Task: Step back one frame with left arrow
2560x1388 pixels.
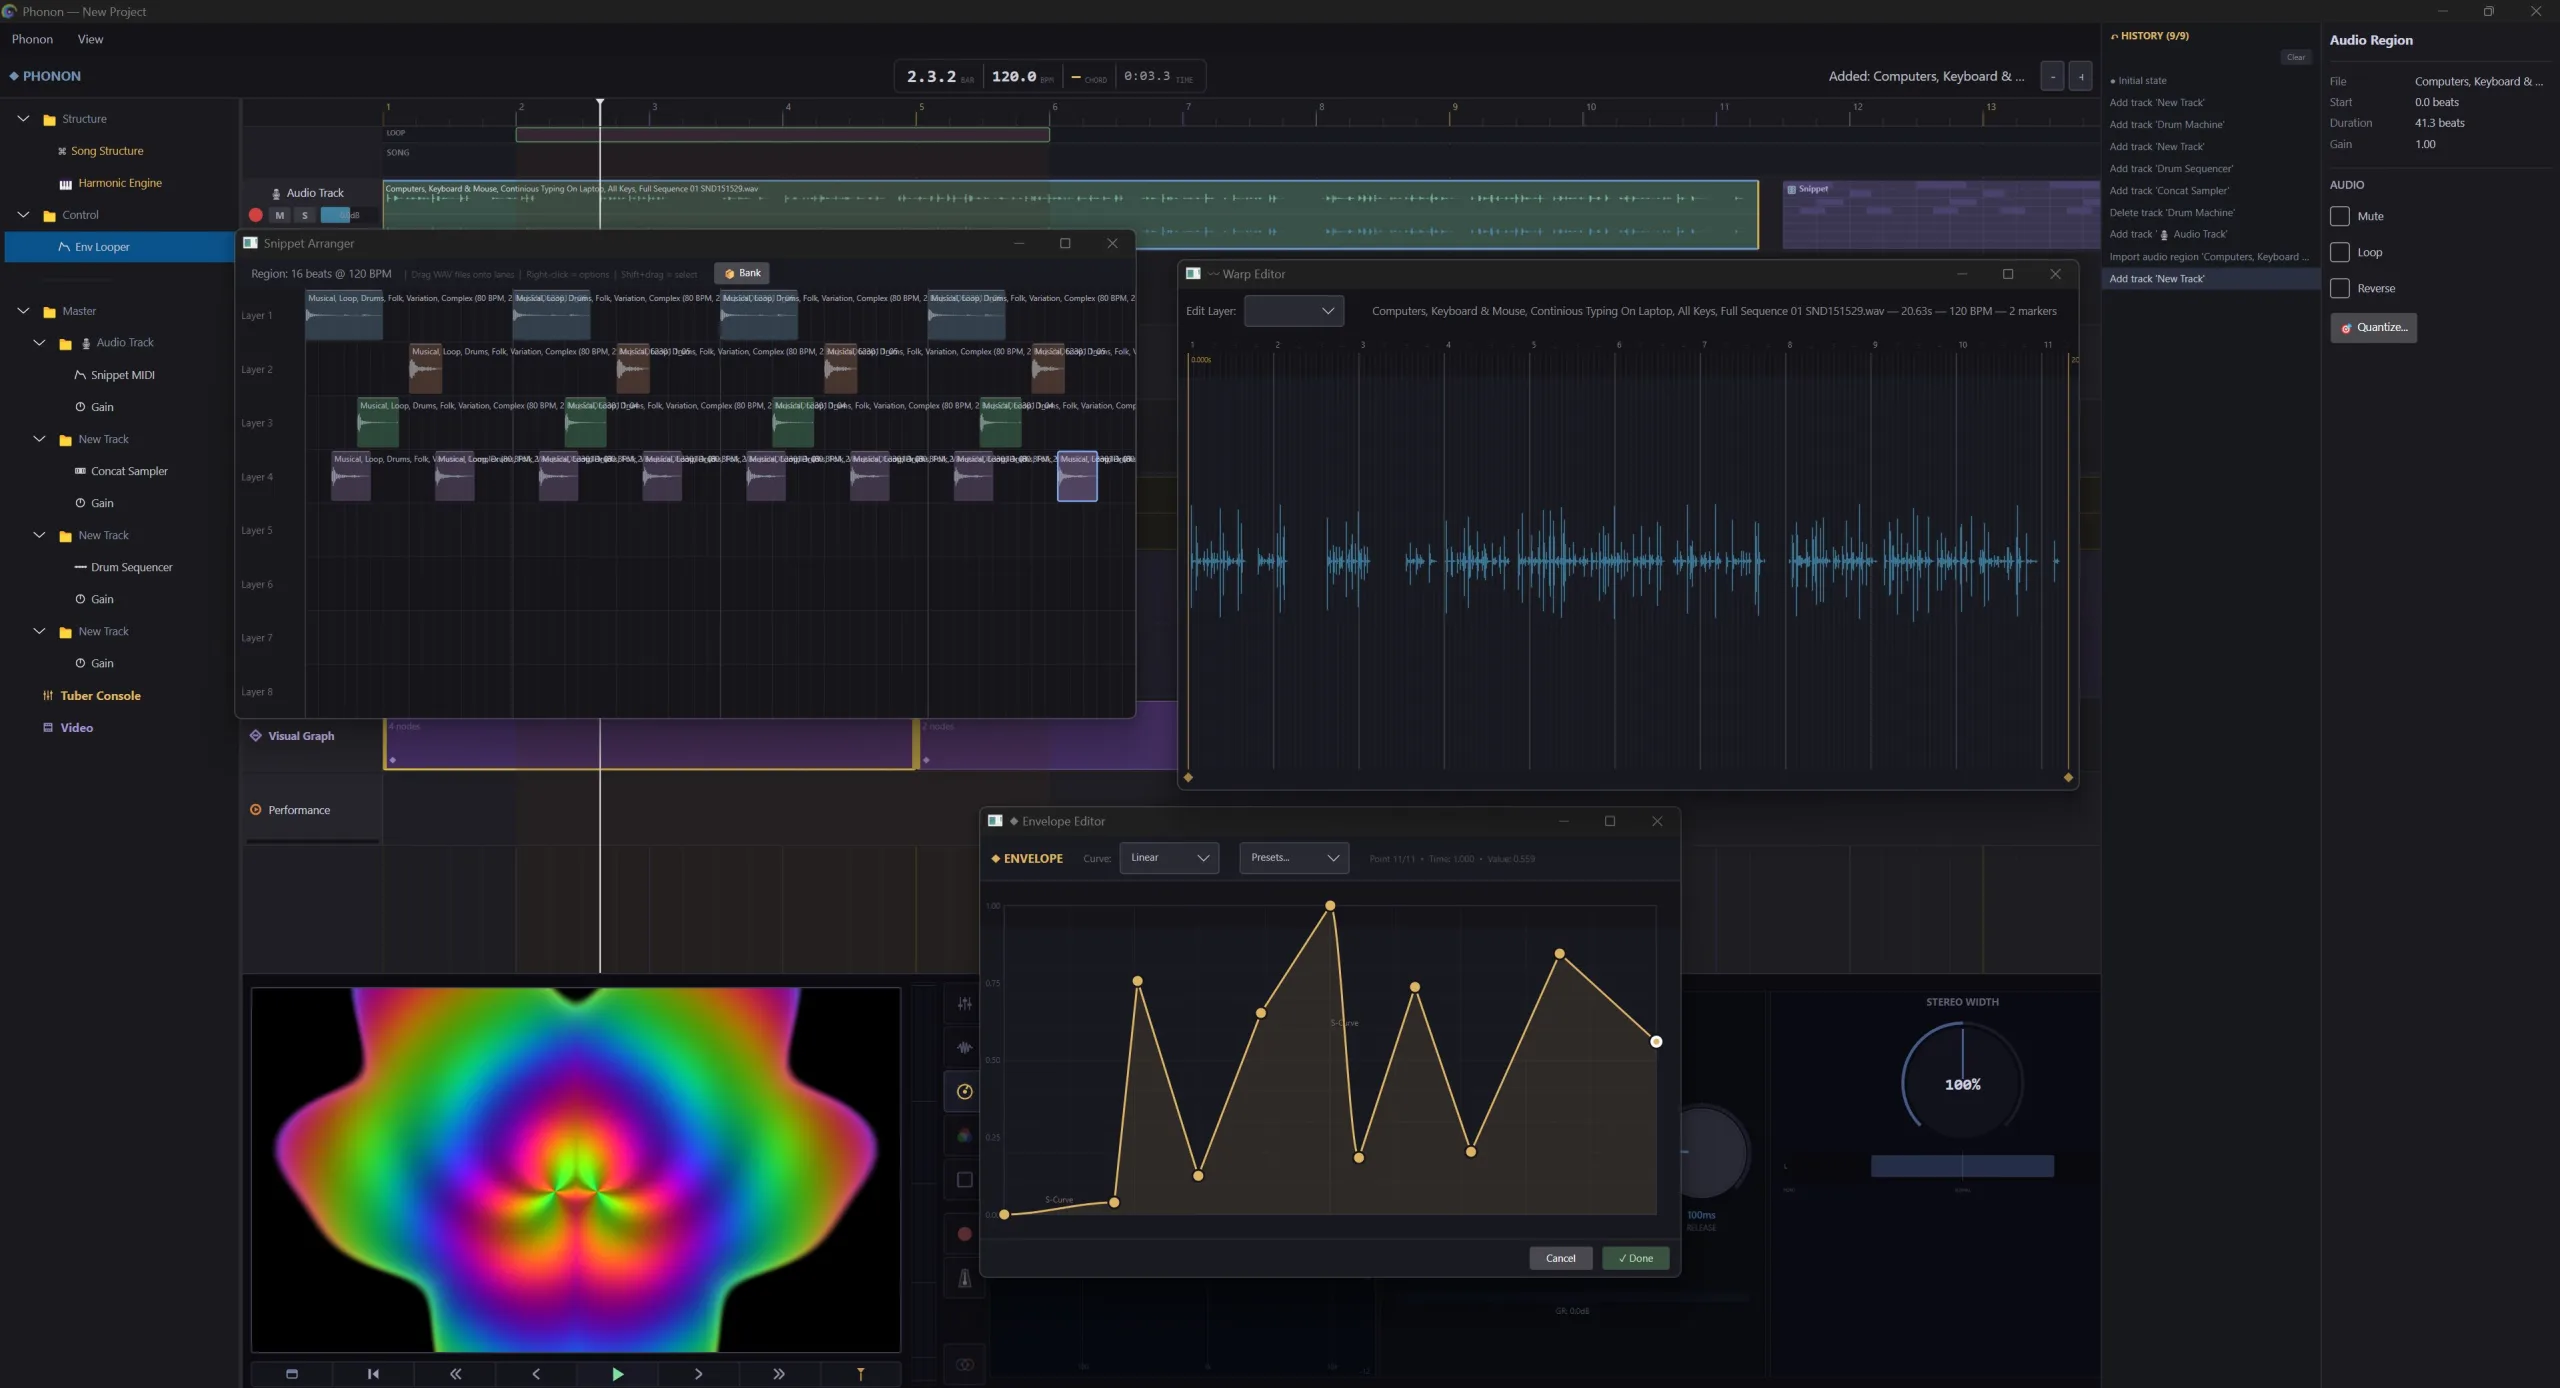Action: pos(536,1373)
